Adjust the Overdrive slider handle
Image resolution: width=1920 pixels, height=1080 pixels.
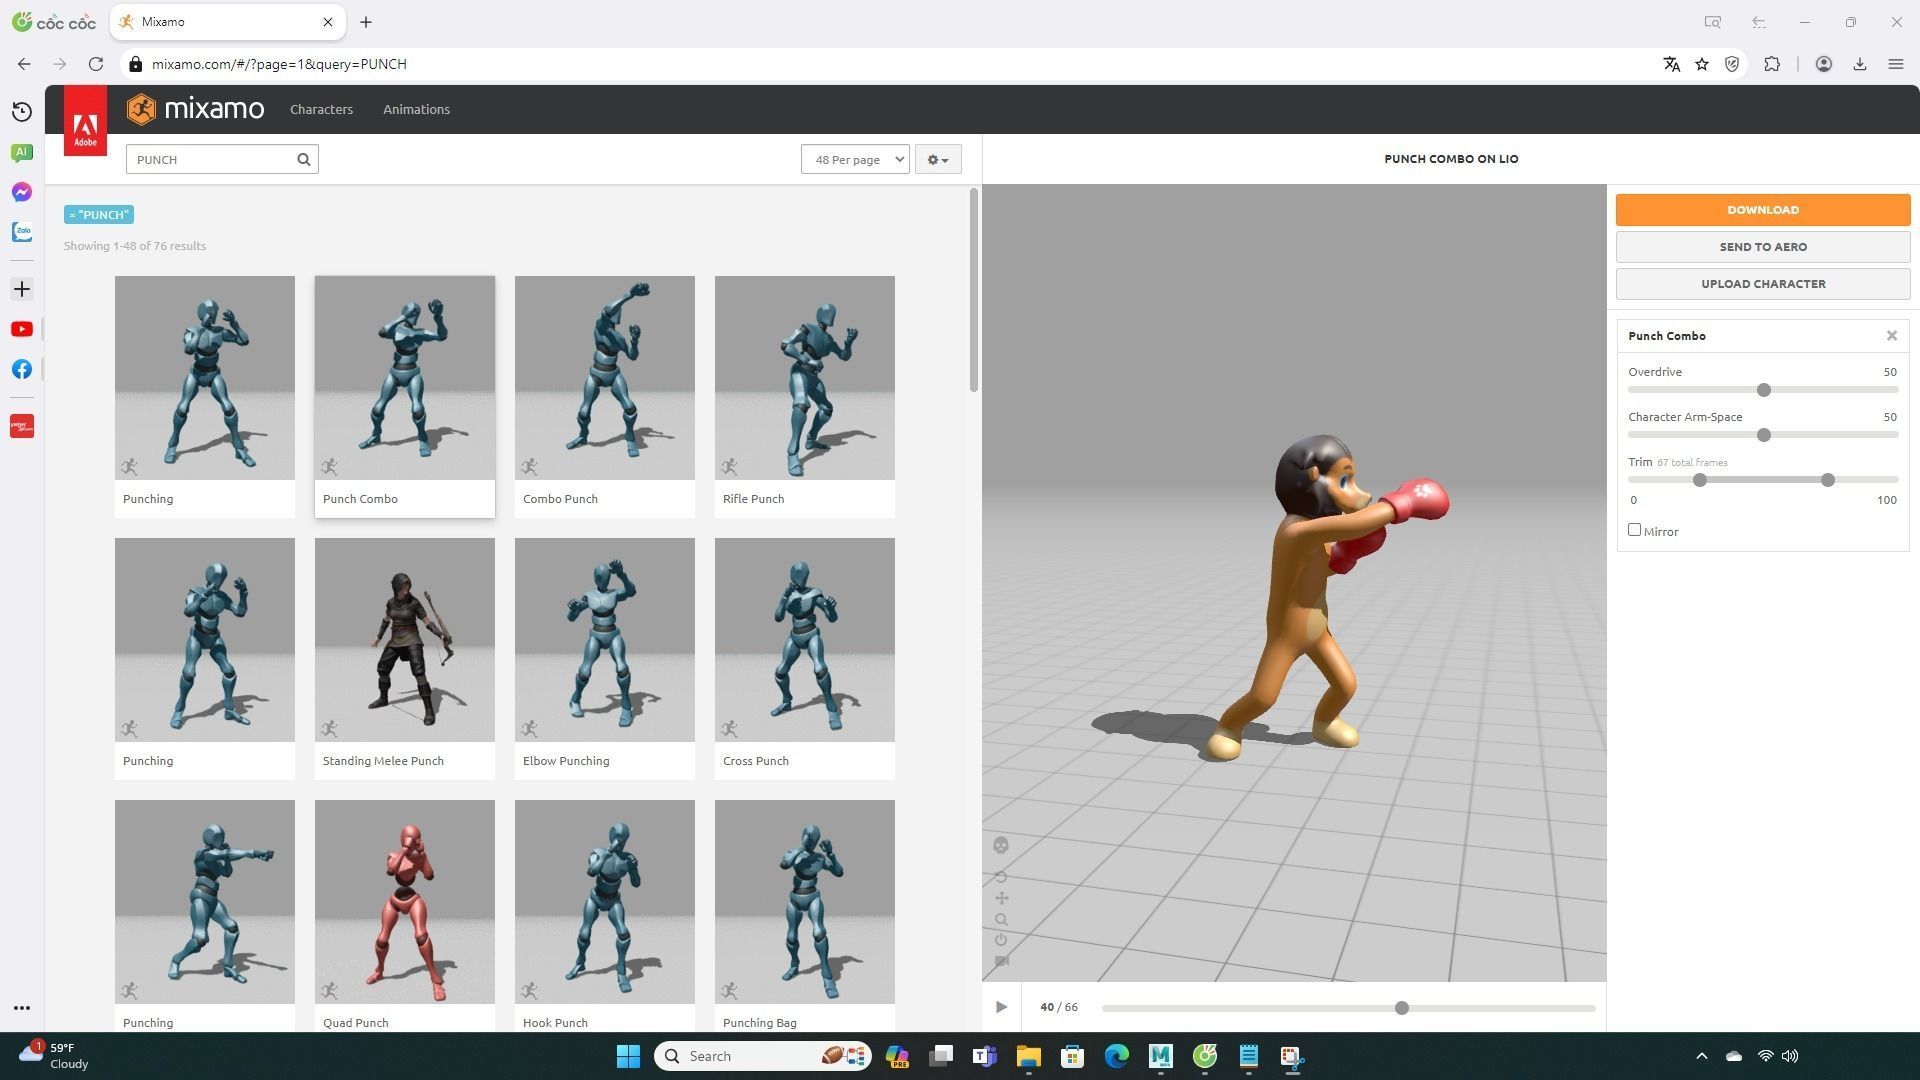[1764, 390]
